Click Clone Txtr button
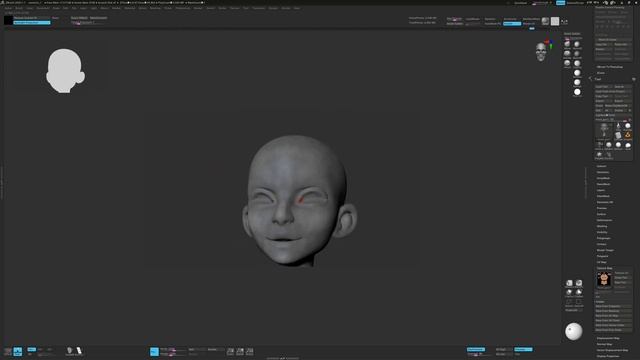This screenshot has height=360, width=640. click(622, 278)
